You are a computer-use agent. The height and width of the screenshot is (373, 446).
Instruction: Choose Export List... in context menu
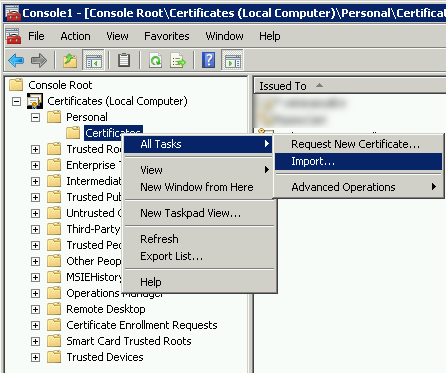coord(199,256)
